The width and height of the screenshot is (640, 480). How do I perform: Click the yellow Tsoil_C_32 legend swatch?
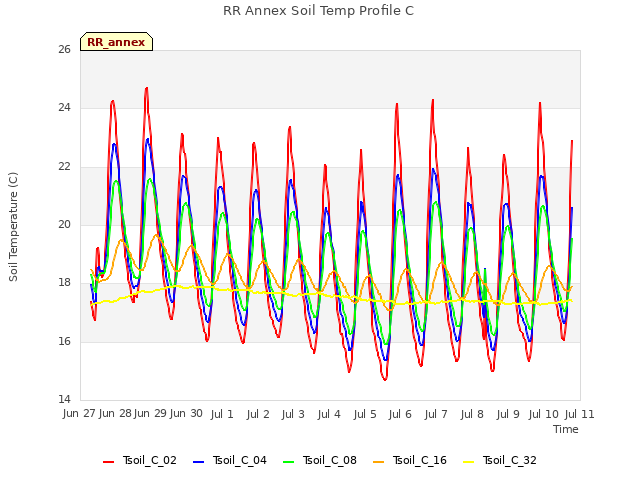point(469,462)
